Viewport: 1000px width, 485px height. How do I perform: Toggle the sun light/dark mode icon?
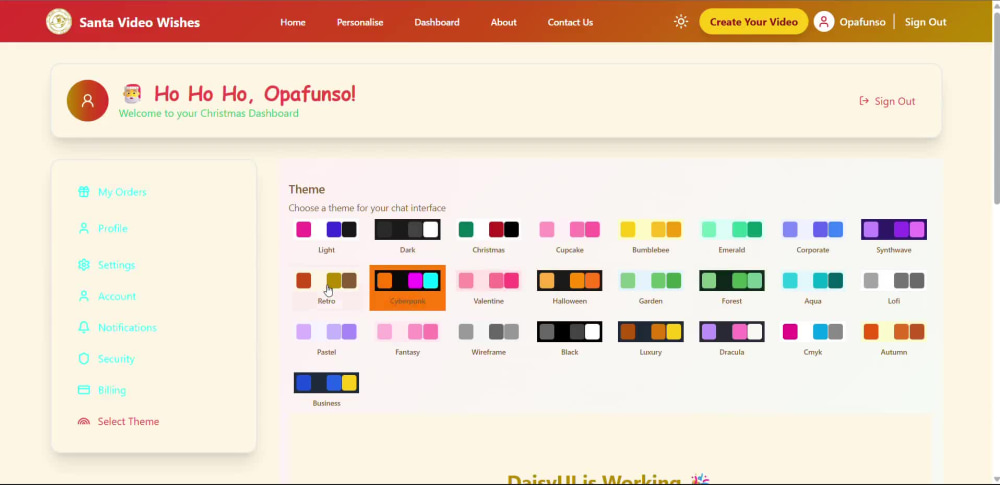(x=681, y=22)
